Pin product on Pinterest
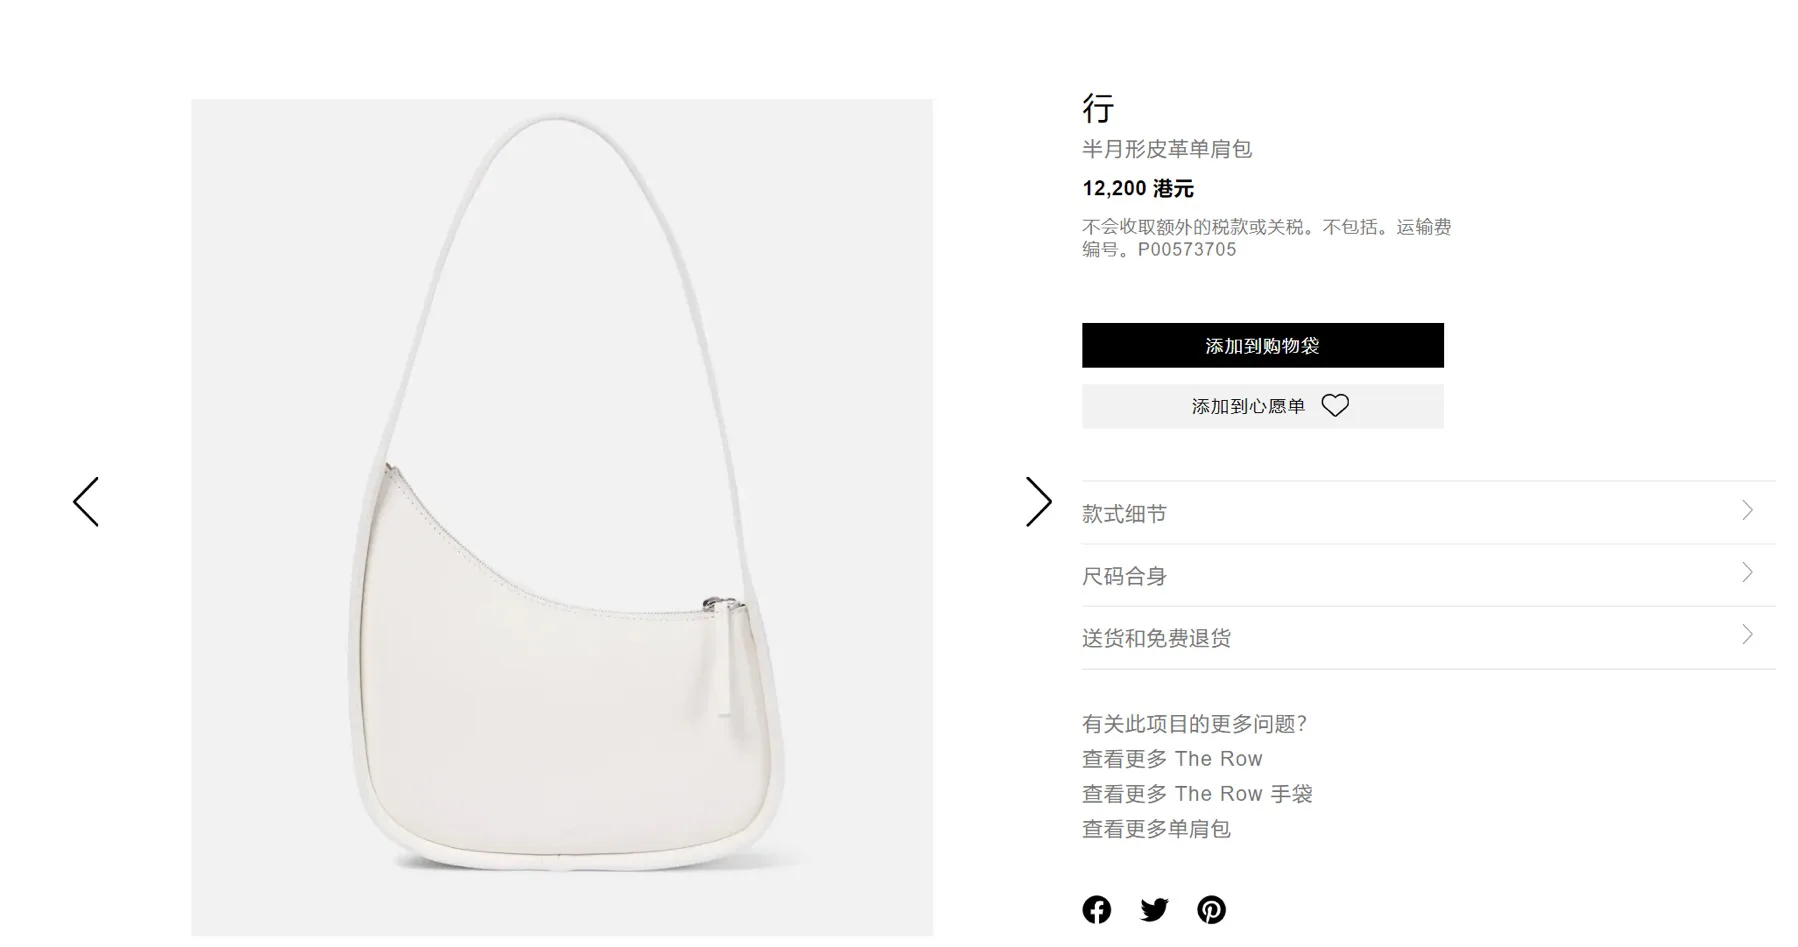The image size is (1798, 947). 1211,909
